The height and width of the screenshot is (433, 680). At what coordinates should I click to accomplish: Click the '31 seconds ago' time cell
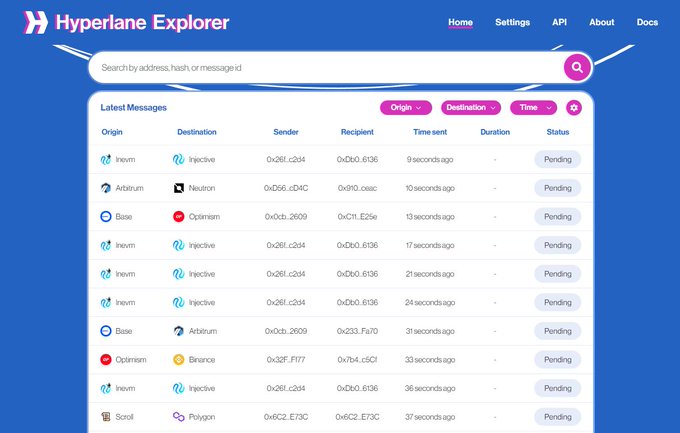pyautogui.click(x=430, y=331)
